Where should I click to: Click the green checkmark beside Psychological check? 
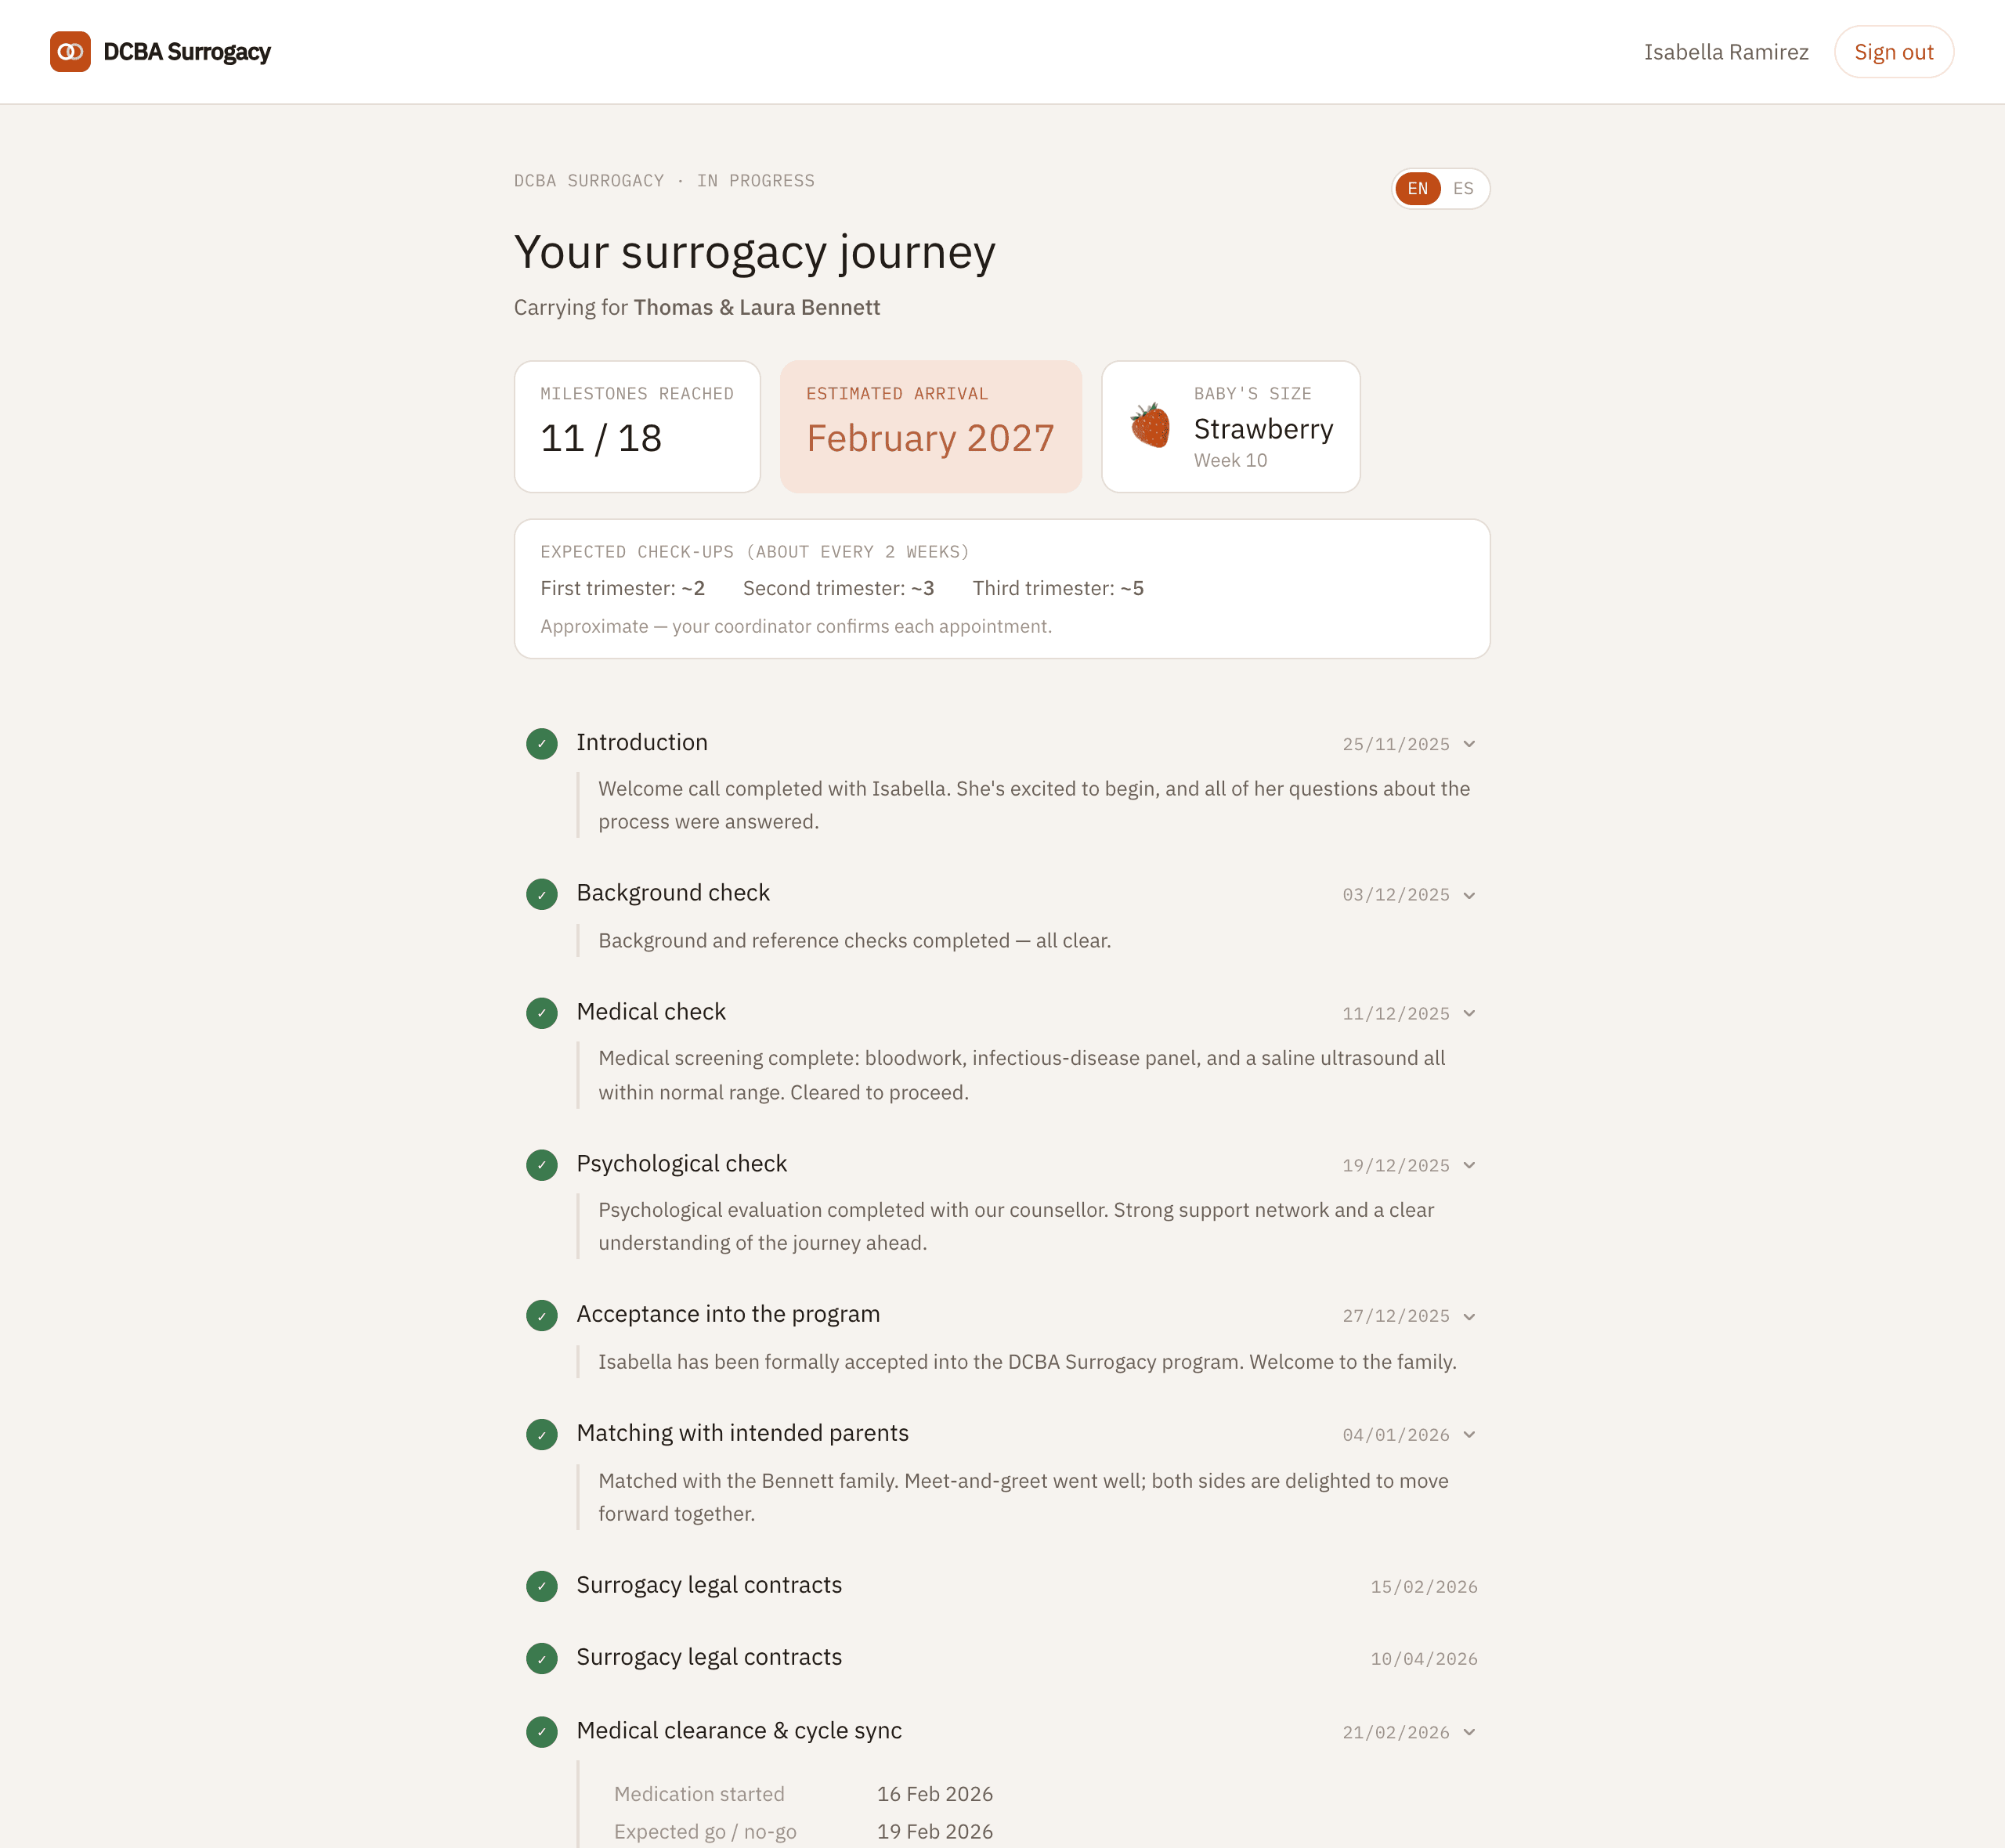click(542, 1165)
